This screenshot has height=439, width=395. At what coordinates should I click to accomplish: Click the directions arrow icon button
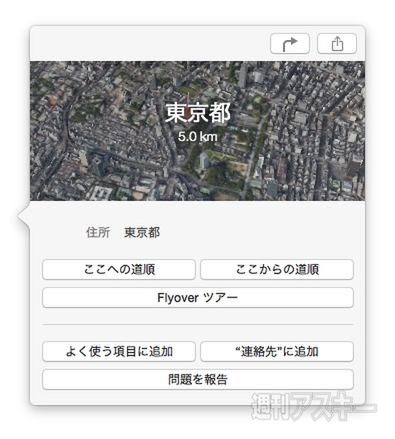(x=290, y=44)
